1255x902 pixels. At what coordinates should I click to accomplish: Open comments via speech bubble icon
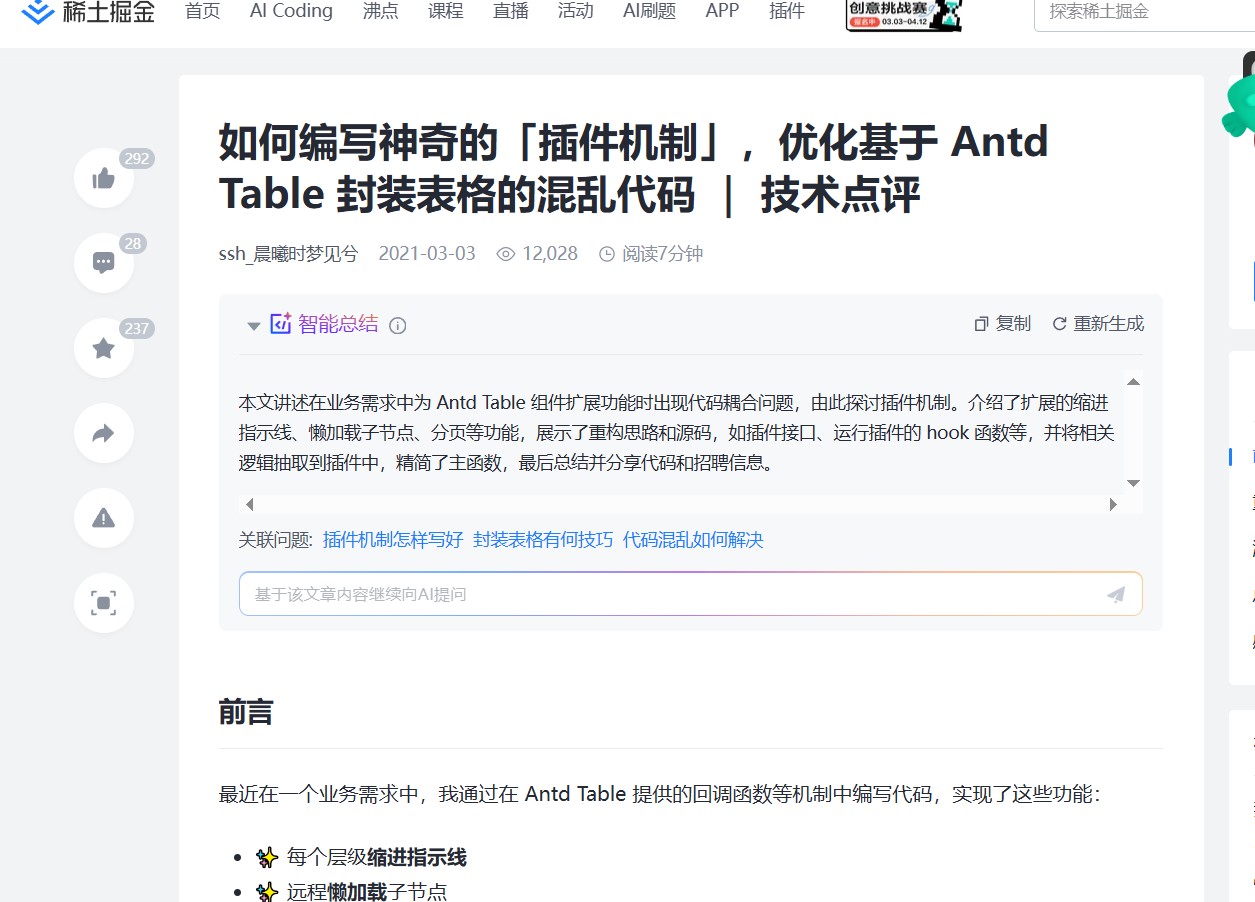(104, 263)
